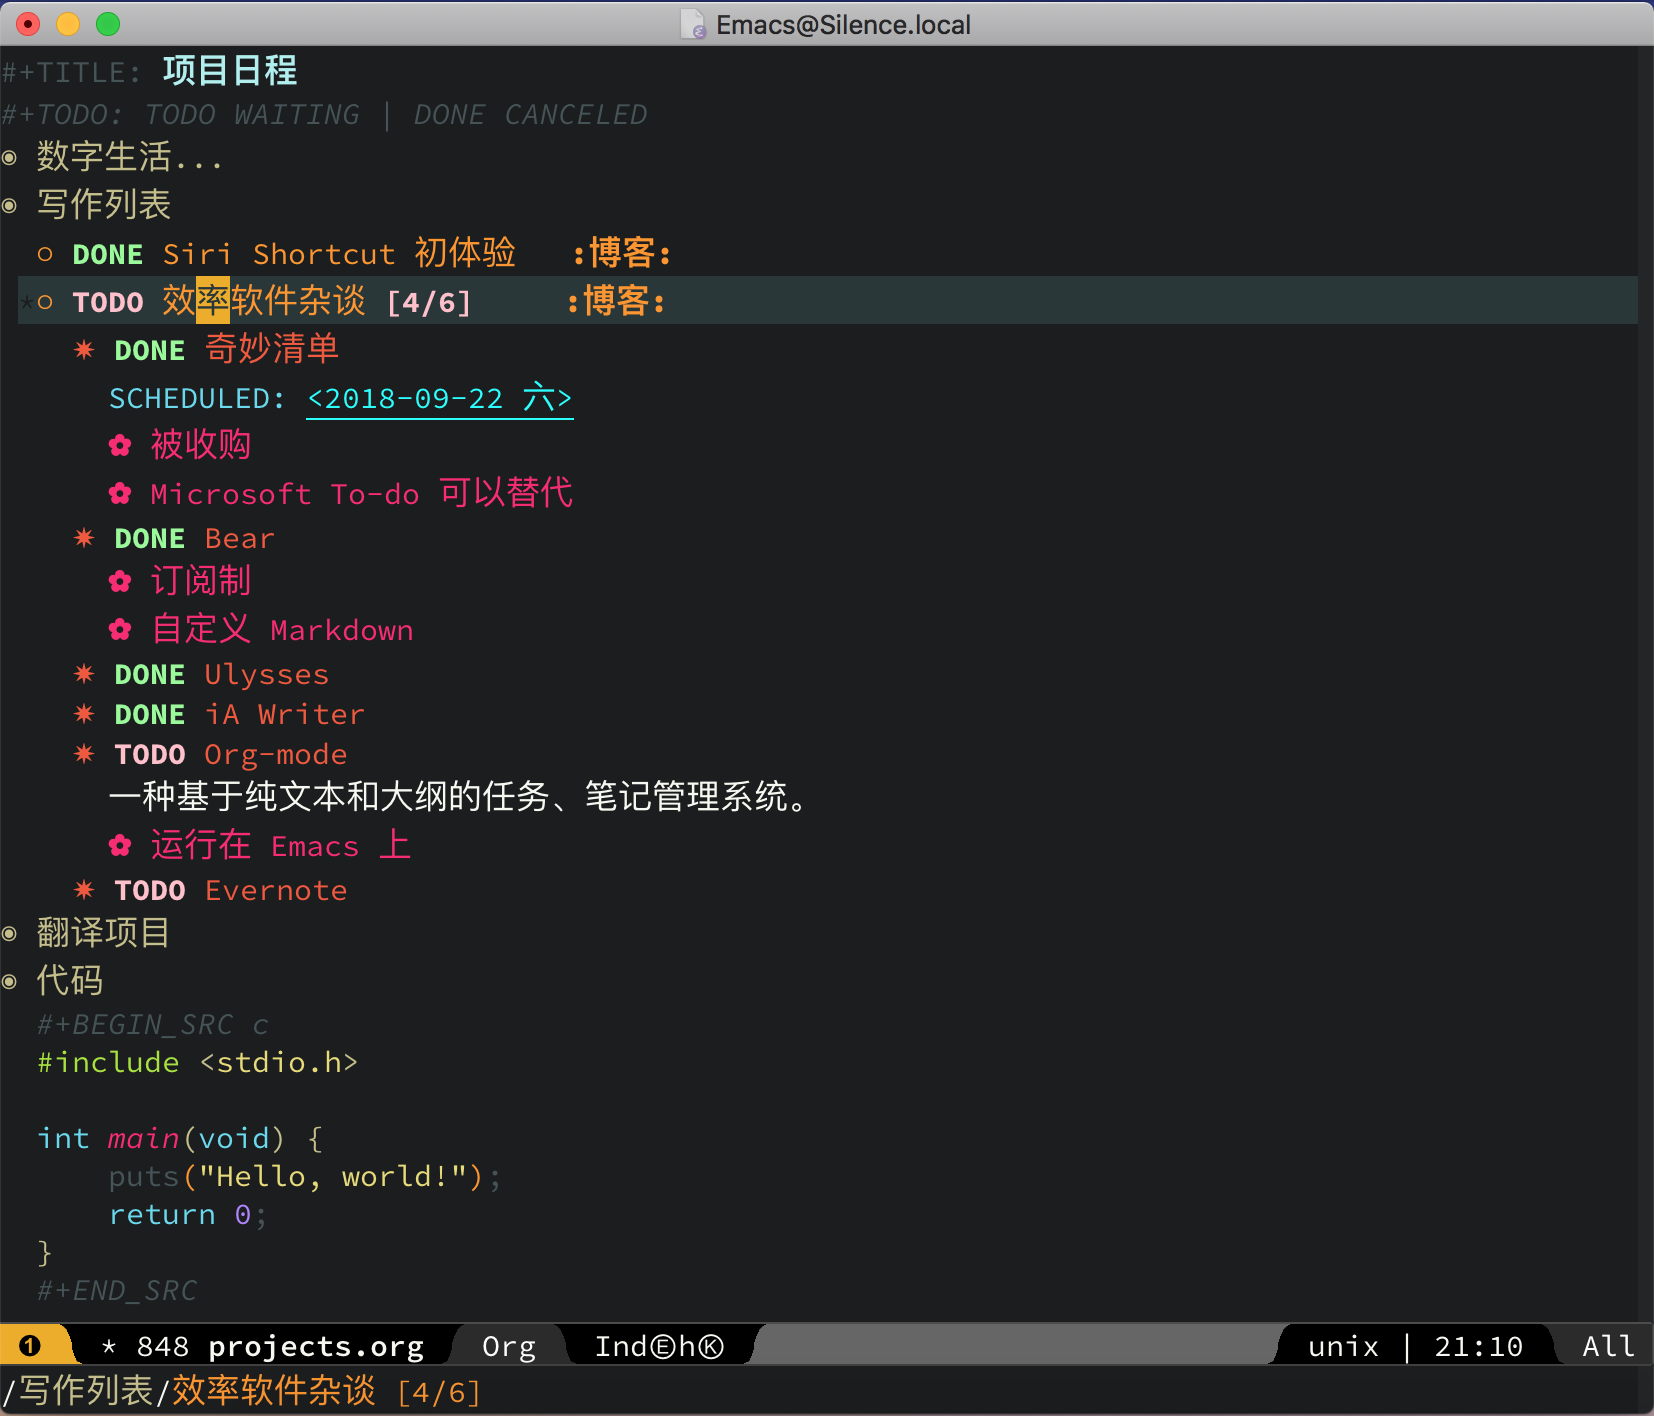Click the main function name in code
Viewport: 1654px width, 1416px height.
click(x=143, y=1138)
